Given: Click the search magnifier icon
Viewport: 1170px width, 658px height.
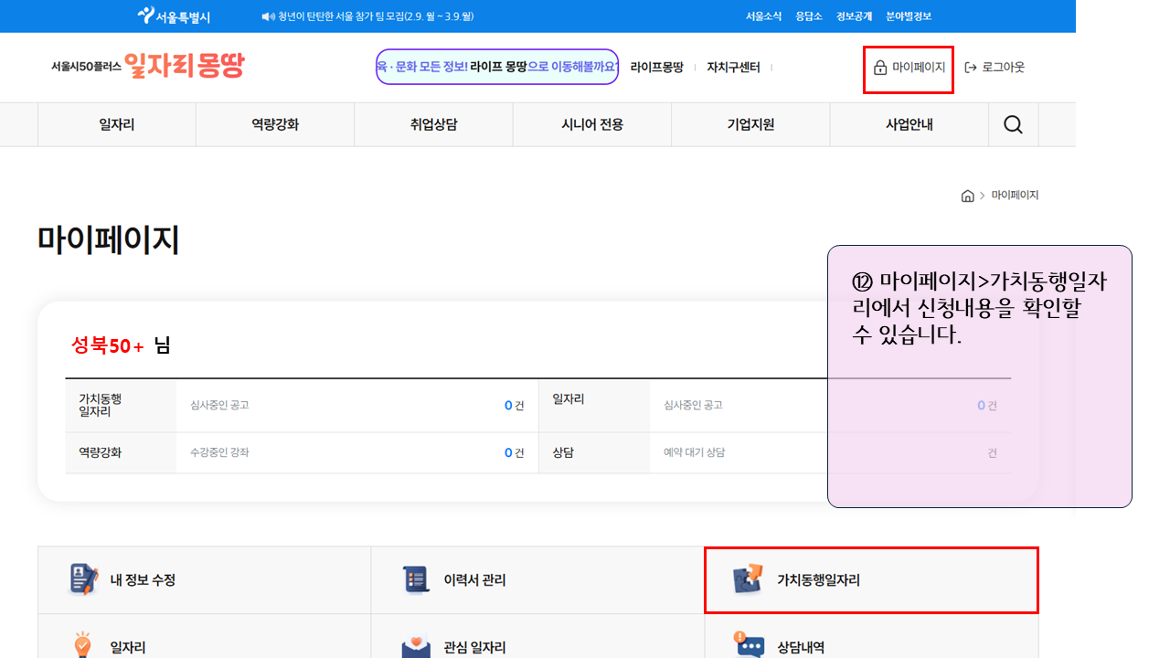Looking at the screenshot, I should click(x=1013, y=125).
